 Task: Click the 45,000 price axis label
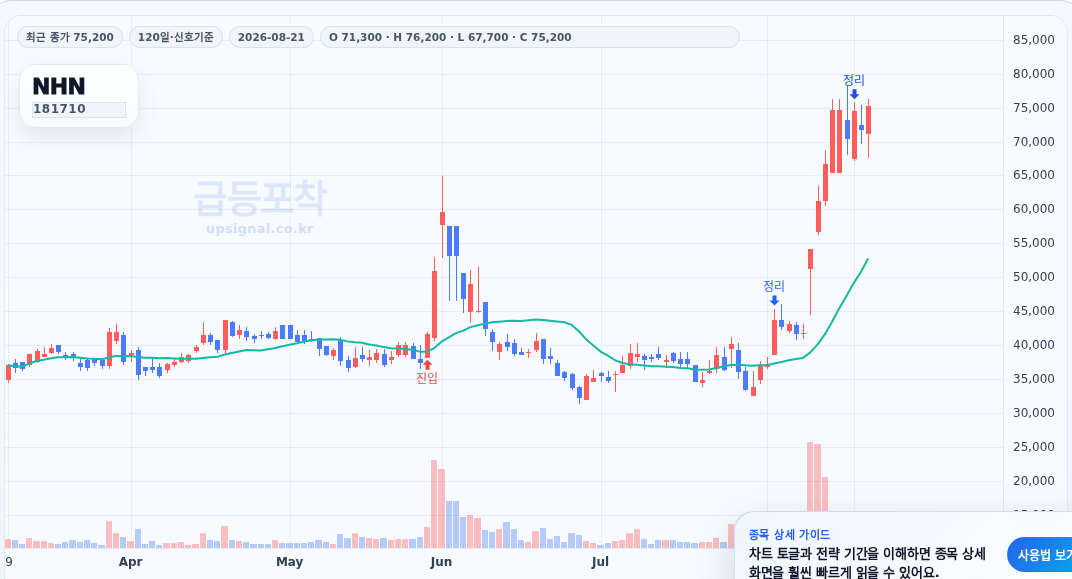1033,311
